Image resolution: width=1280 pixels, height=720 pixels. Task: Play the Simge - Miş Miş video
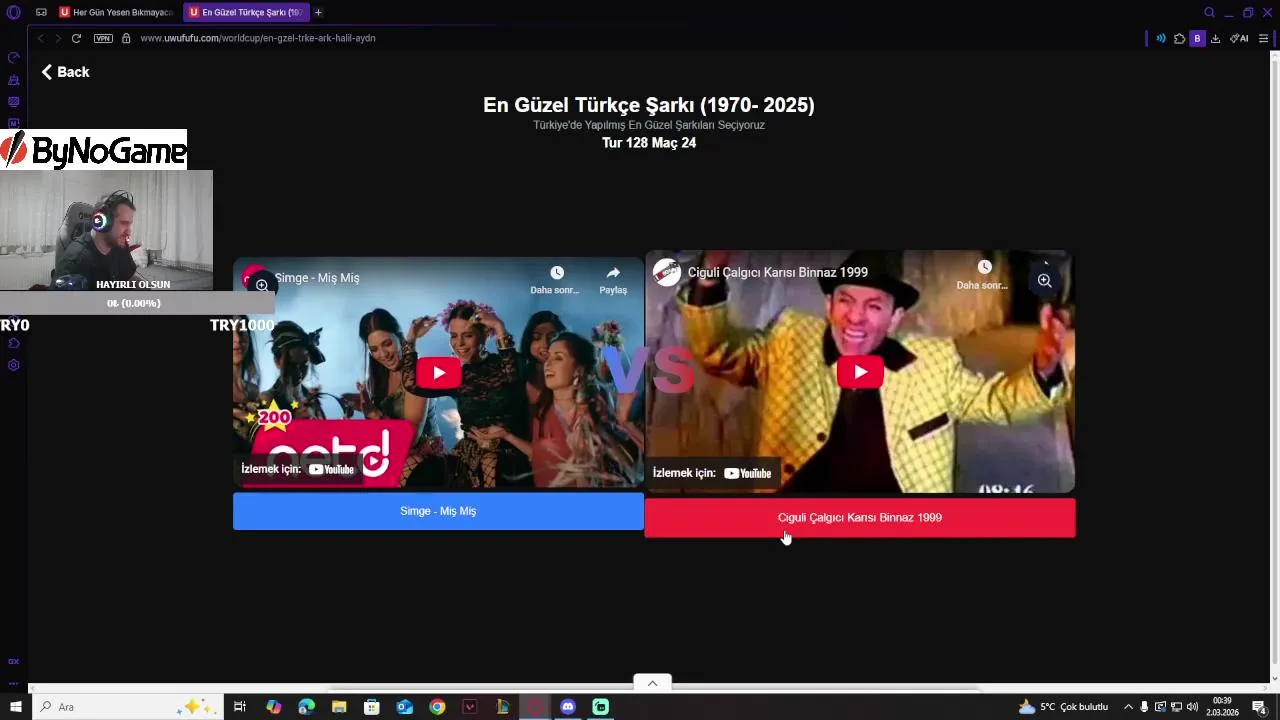[x=438, y=373]
